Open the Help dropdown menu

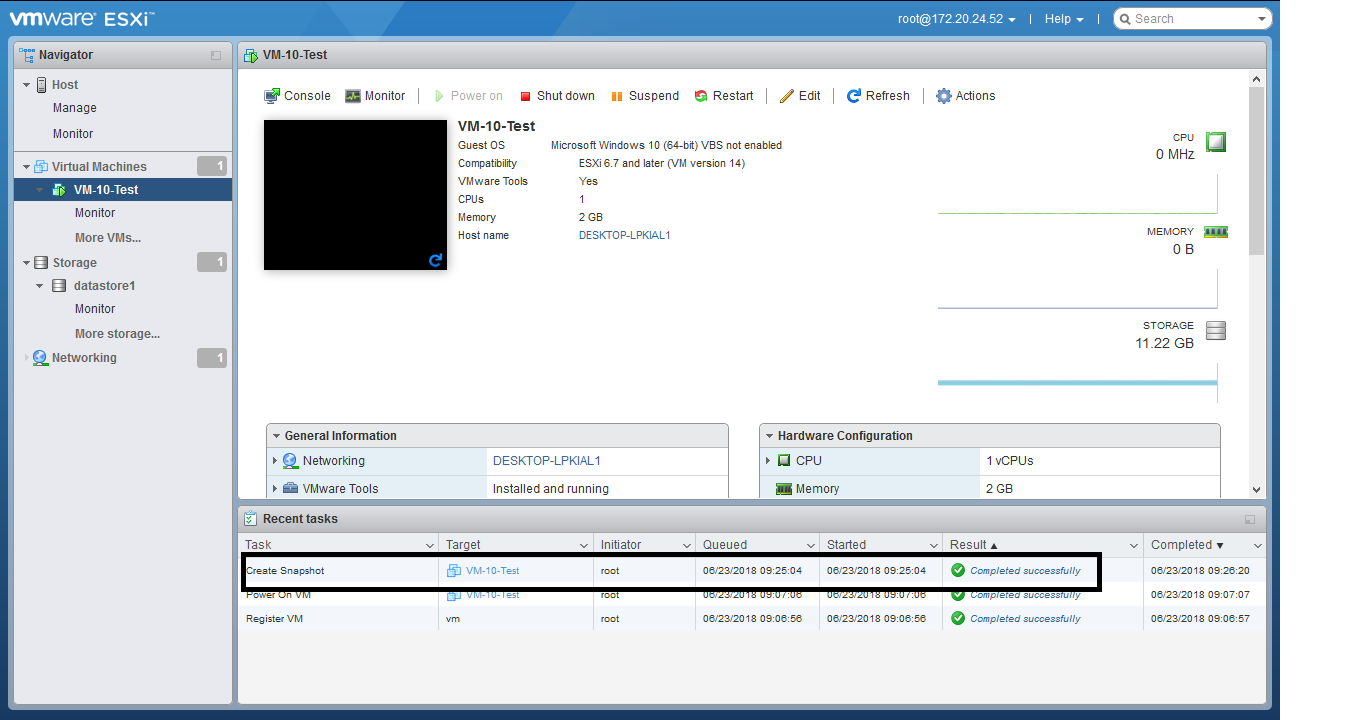coord(1064,19)
